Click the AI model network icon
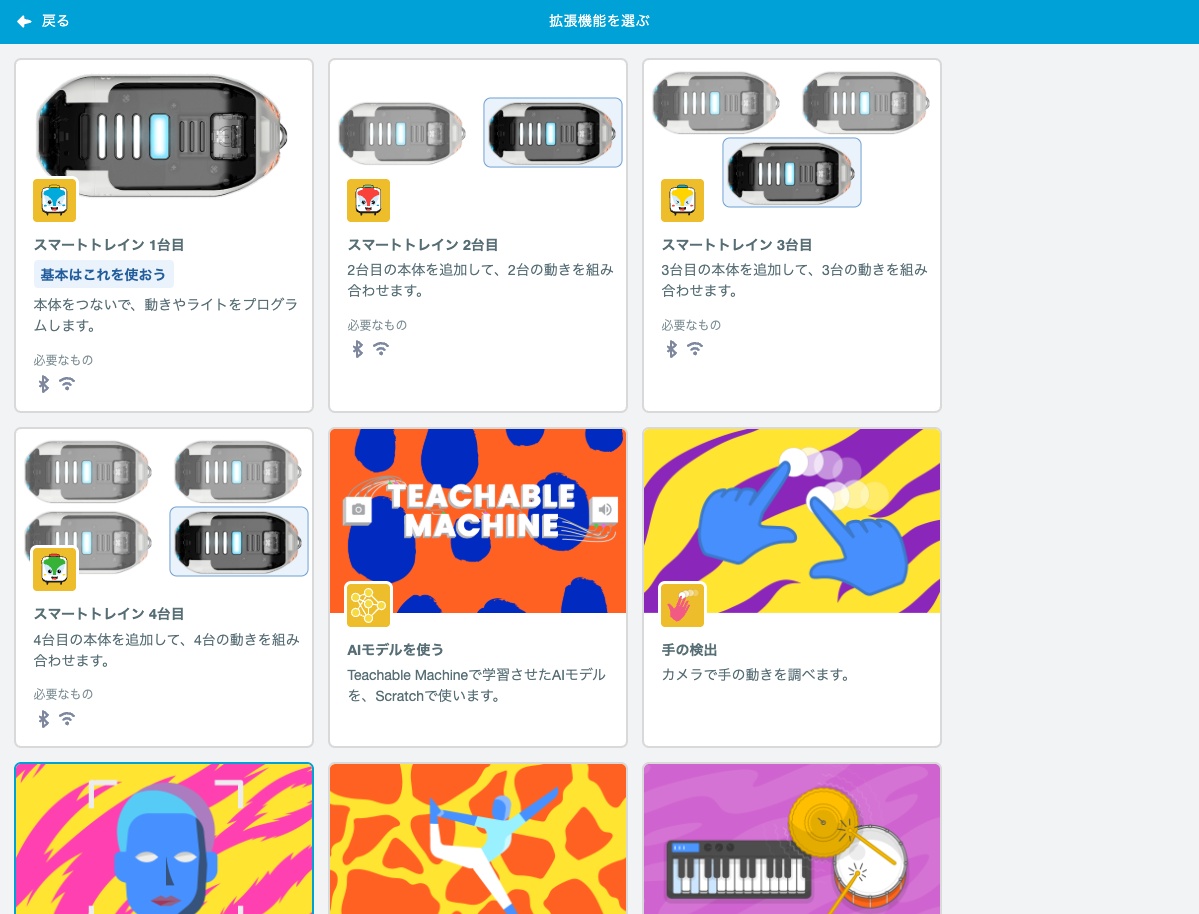Viewport: 1199px width, 914px height. coord(369,605)
